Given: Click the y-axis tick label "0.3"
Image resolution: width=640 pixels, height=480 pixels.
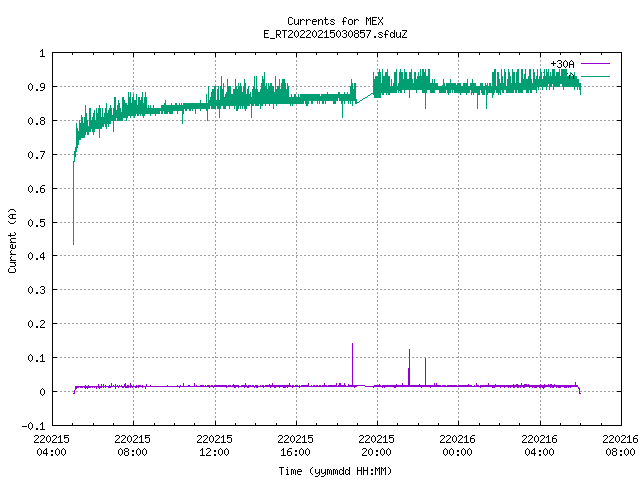Looking at the screenshot, I should click(36, 290).
